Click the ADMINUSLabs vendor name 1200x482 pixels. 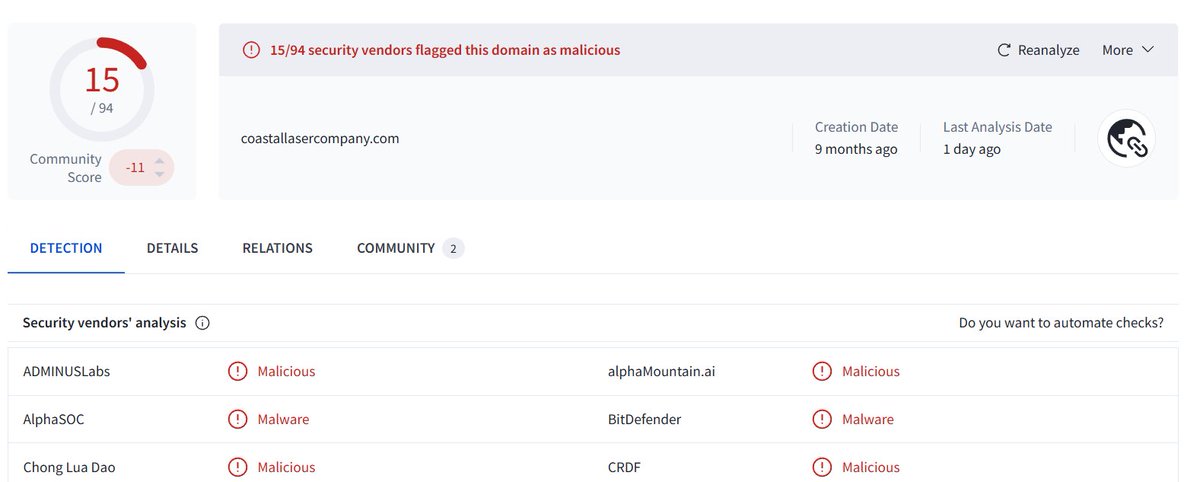(67, 371)
